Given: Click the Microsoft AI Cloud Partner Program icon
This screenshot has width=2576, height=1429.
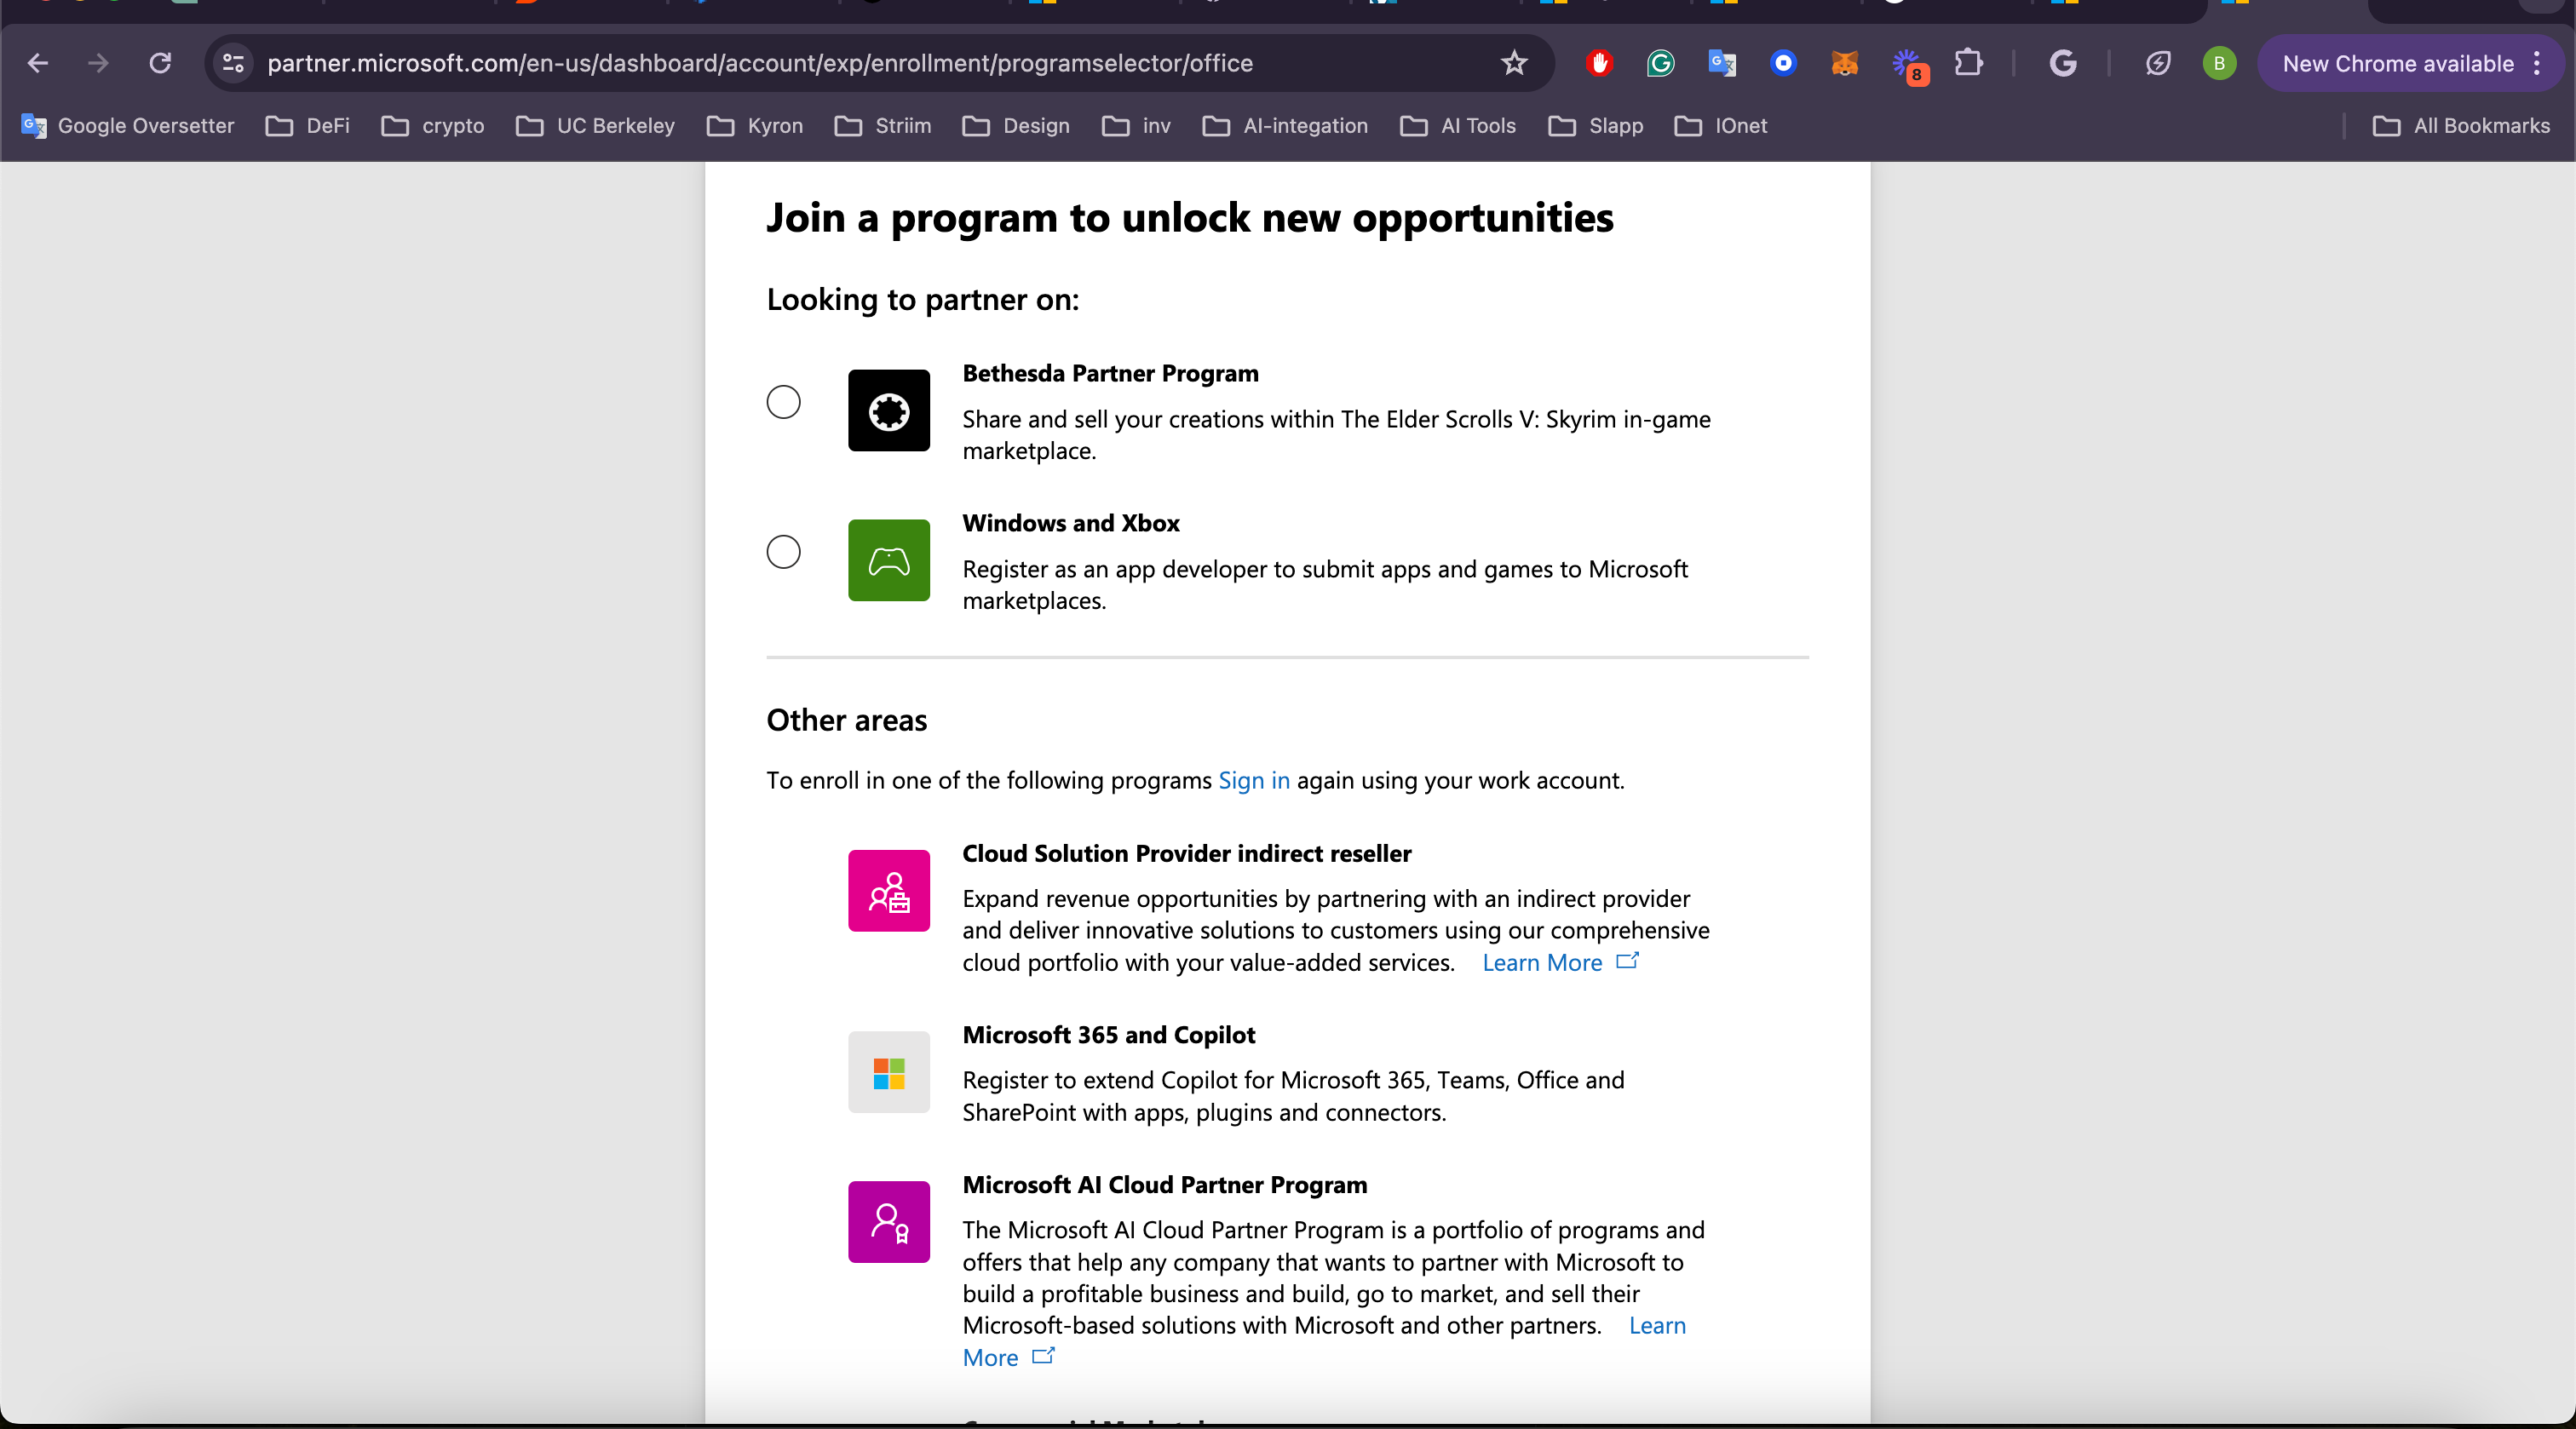Looking at the screenshot, I should pyautogui.click(x=888, y=1221).
